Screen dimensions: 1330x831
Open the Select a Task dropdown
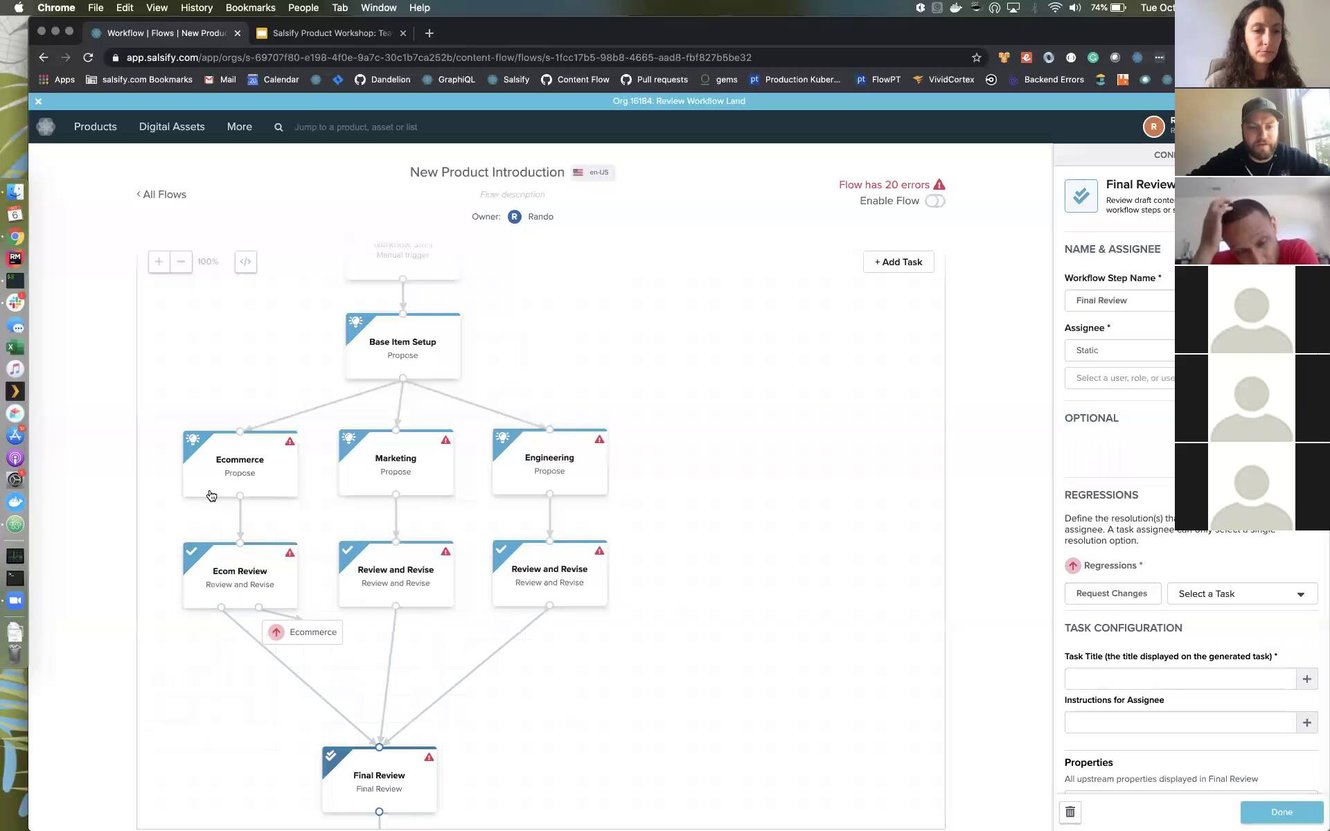point(1241,594)
